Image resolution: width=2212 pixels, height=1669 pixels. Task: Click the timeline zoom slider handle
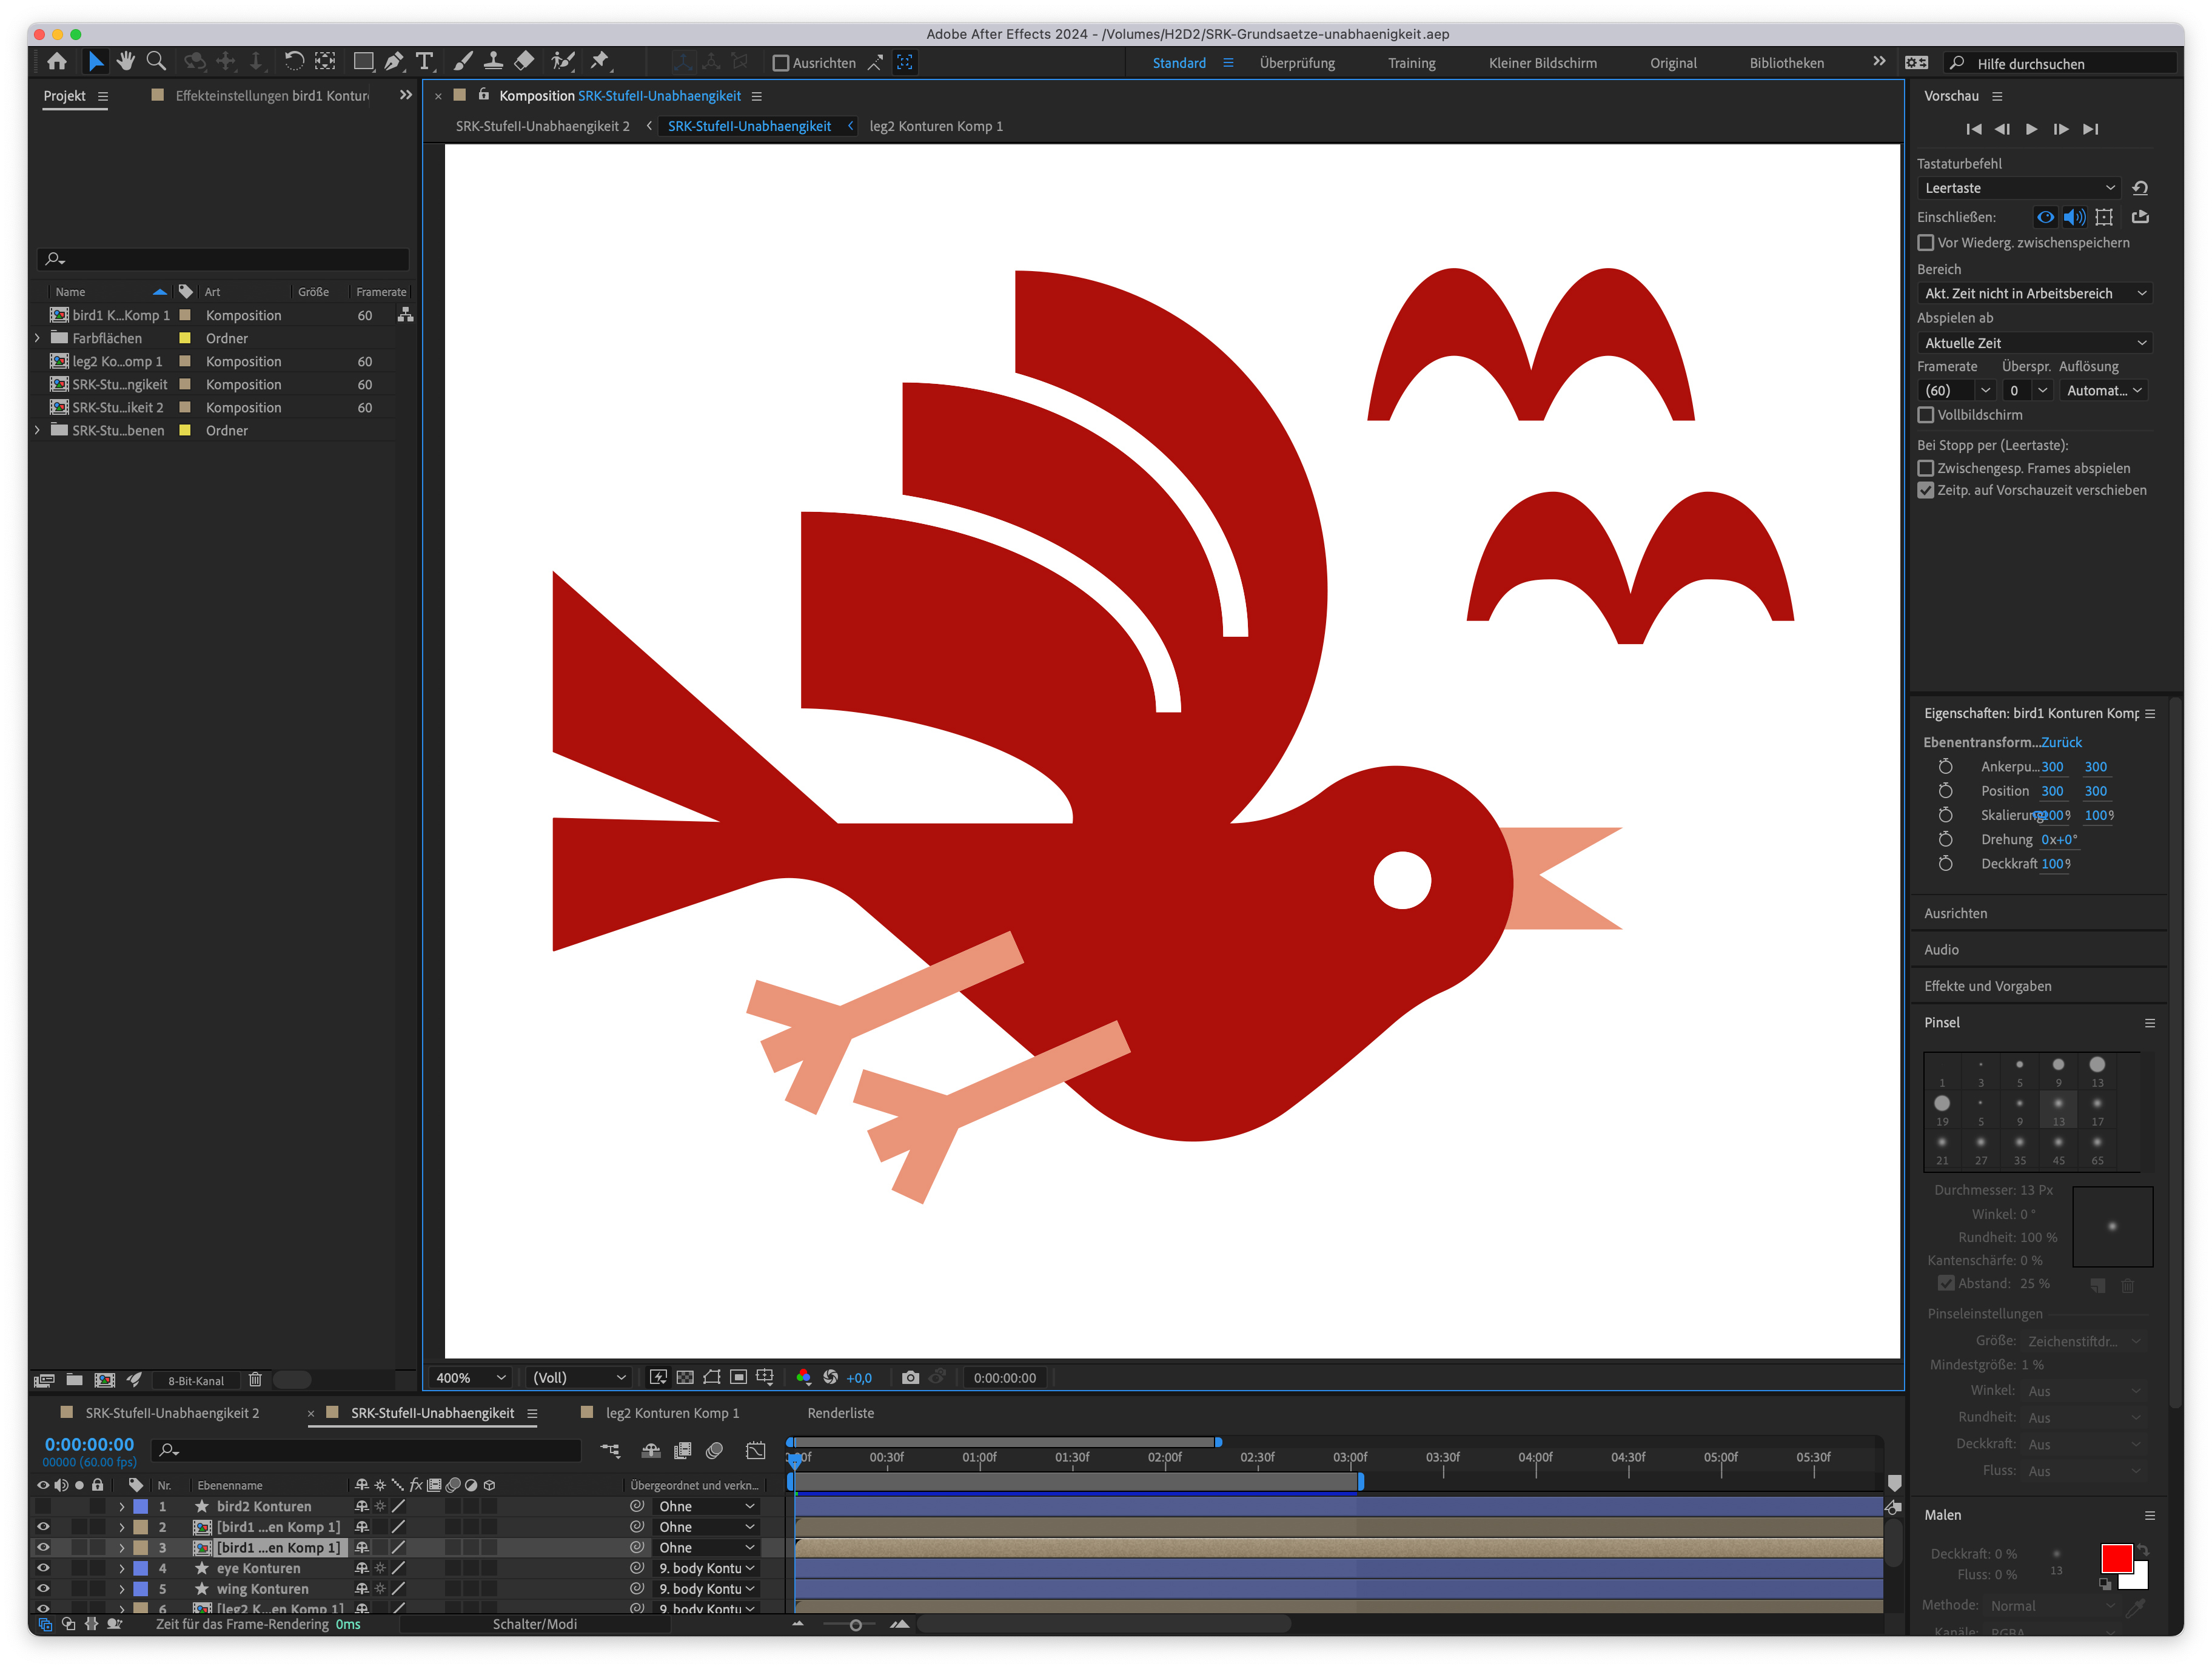coord(855,1625)
